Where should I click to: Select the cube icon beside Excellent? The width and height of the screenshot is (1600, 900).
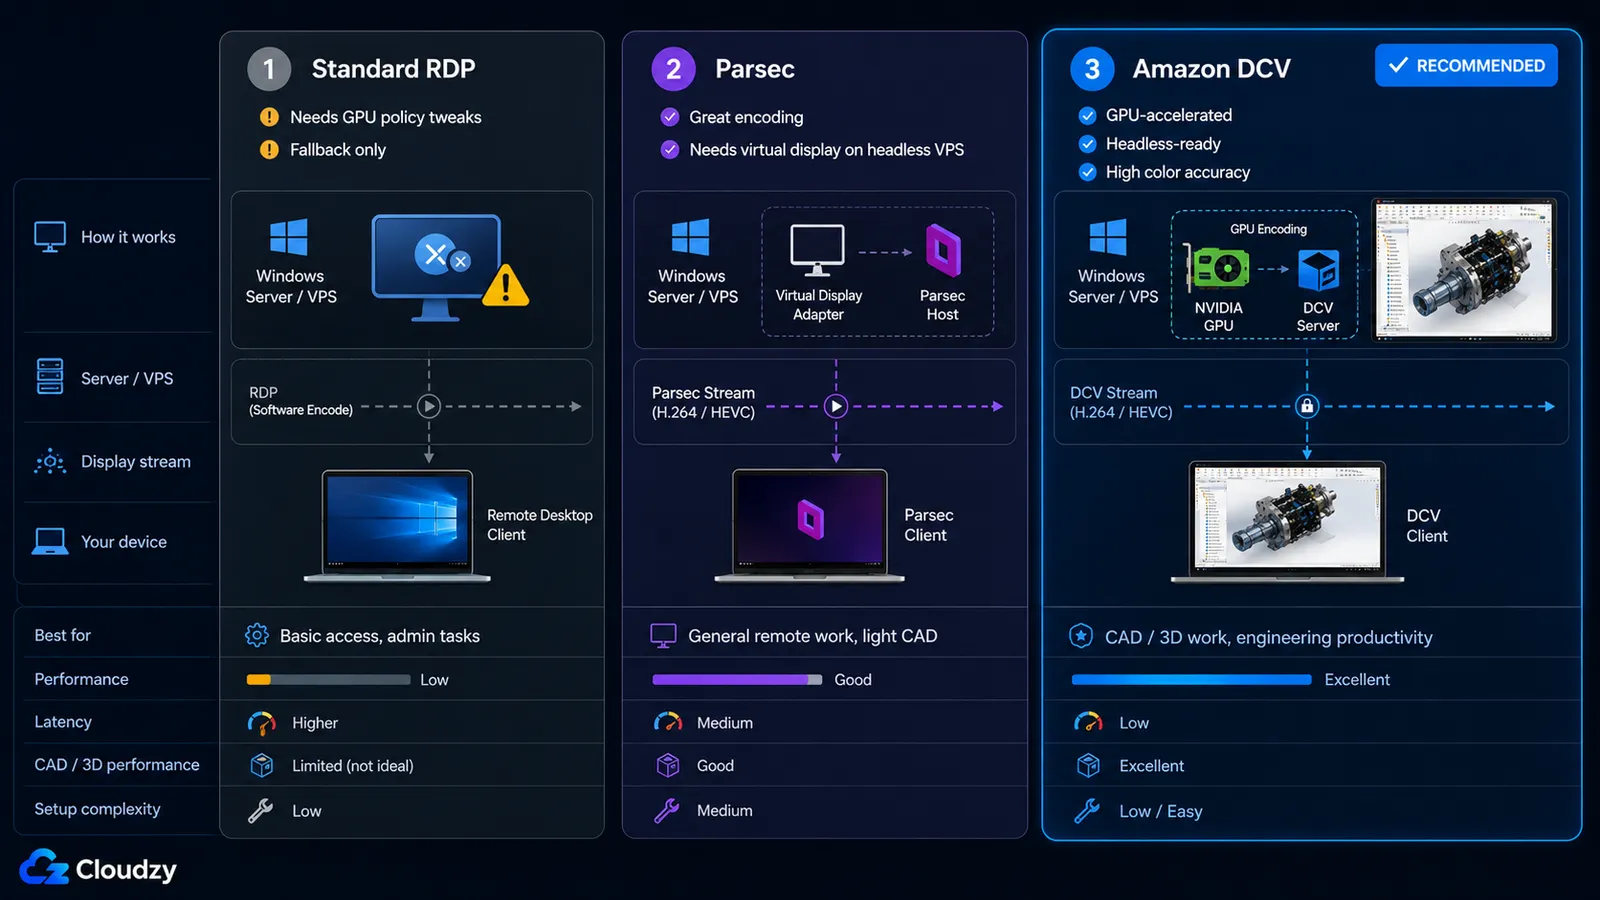pyautogui.click(x=1088, y=765)
